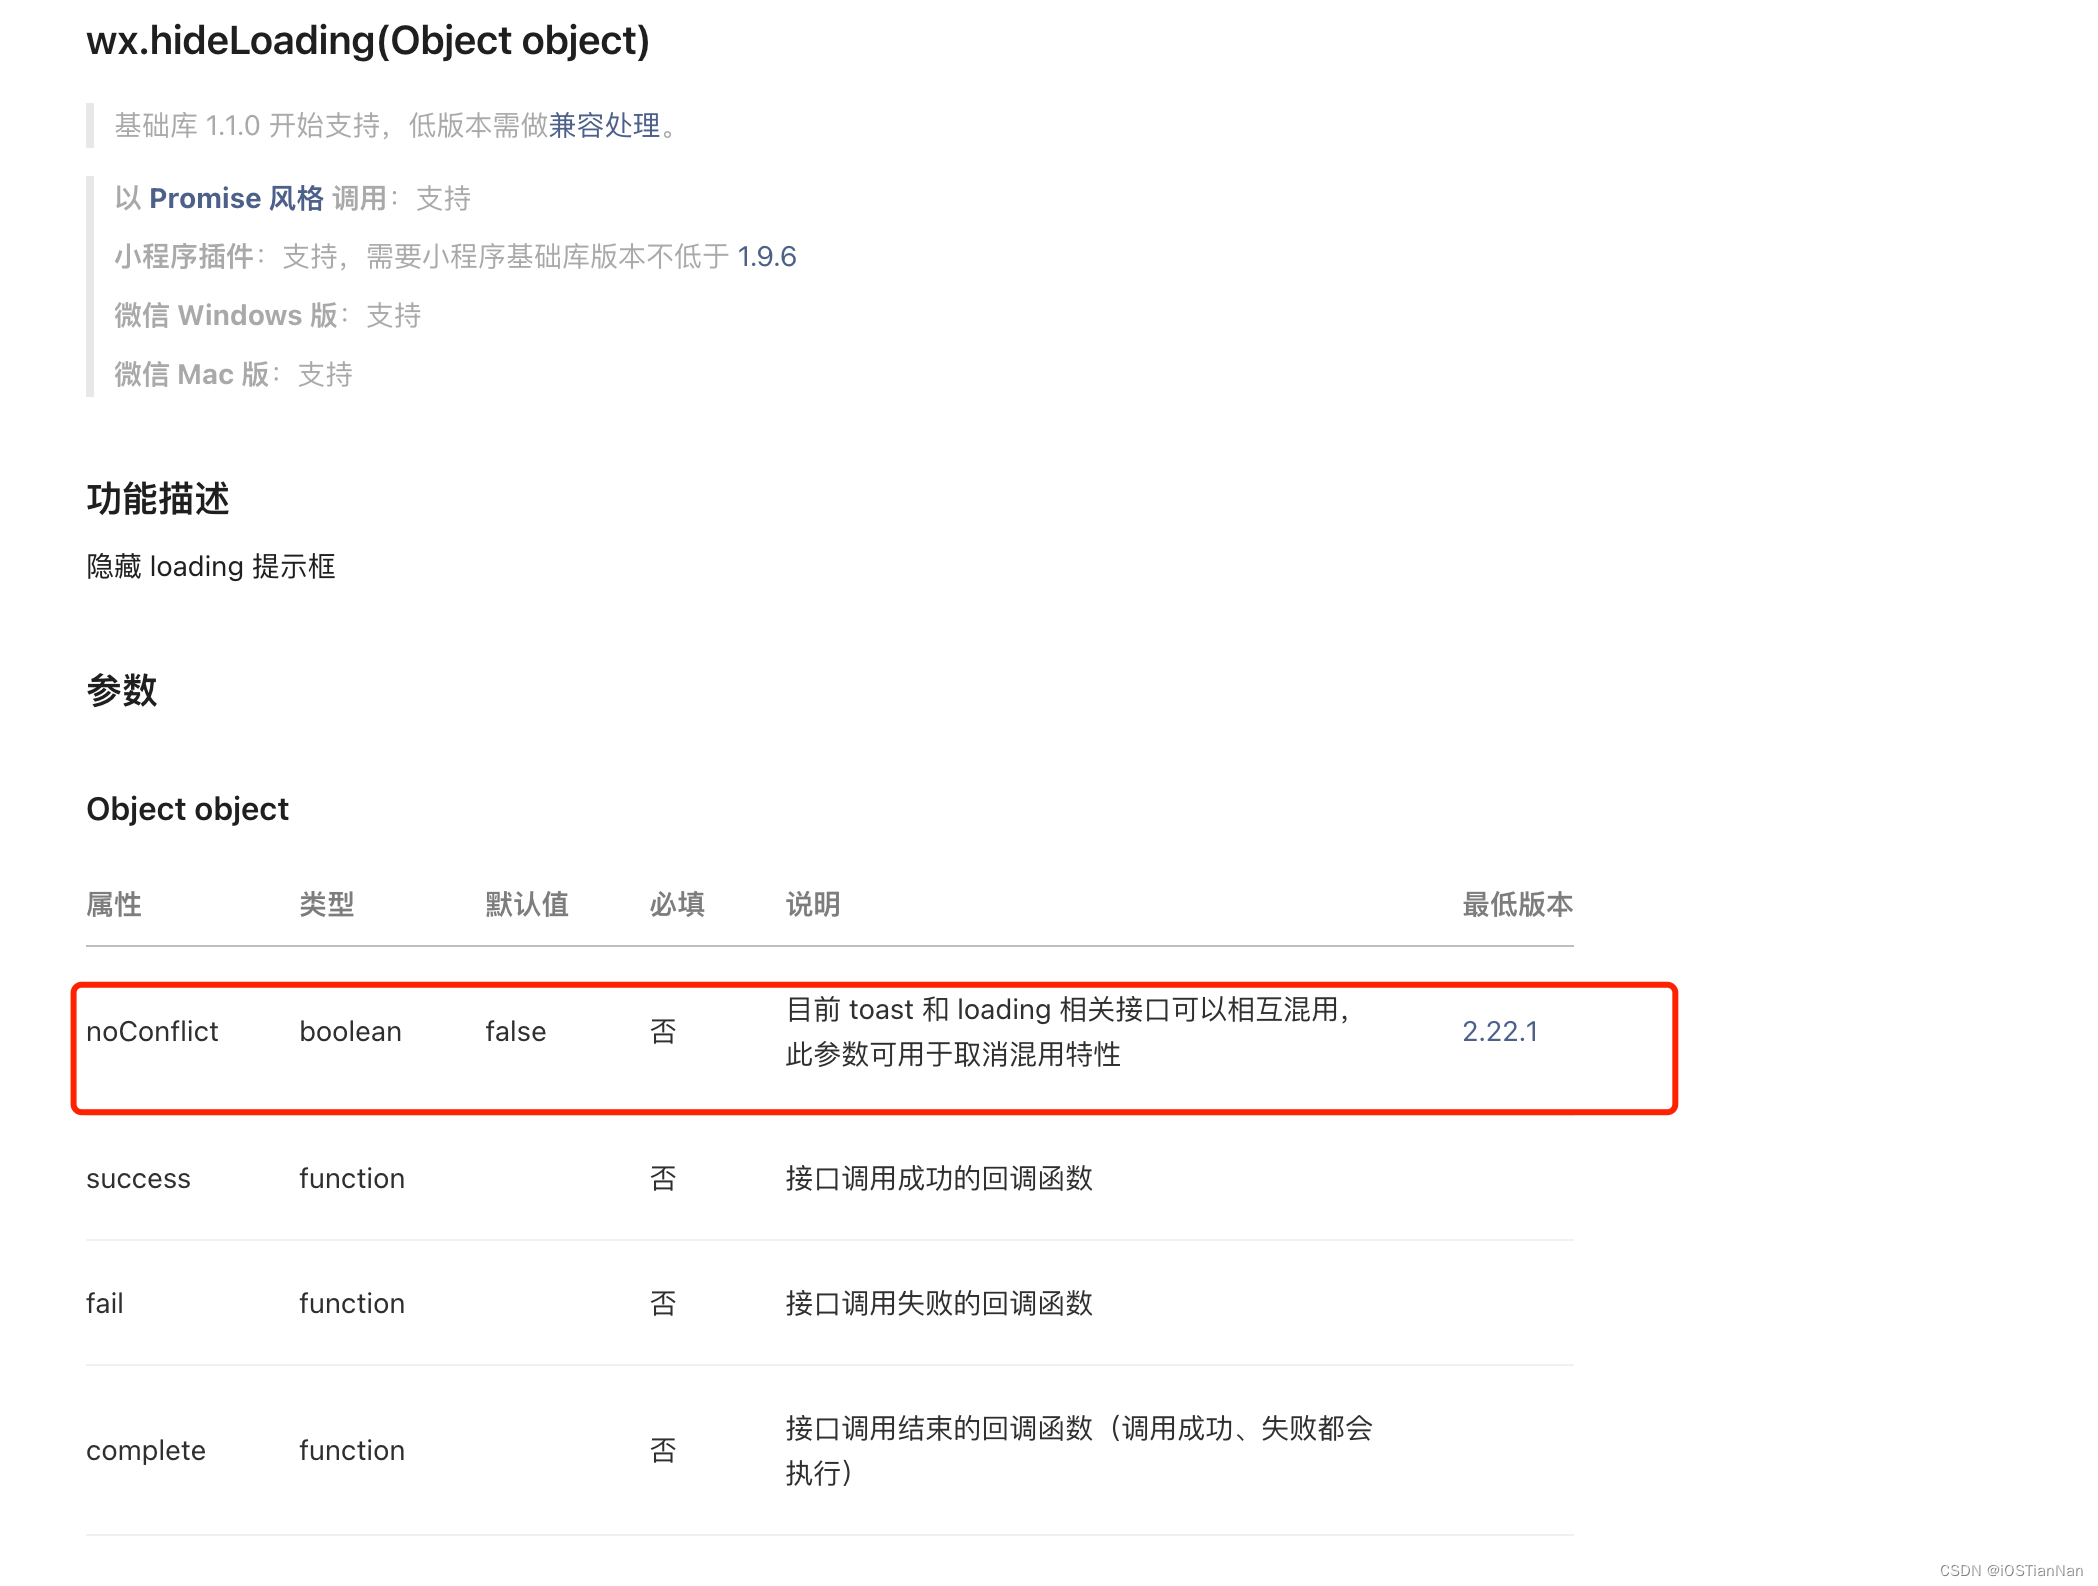Click the 功能描述 section heading
Screen dimensions: 2098x1586
click(x=158, y=498)
